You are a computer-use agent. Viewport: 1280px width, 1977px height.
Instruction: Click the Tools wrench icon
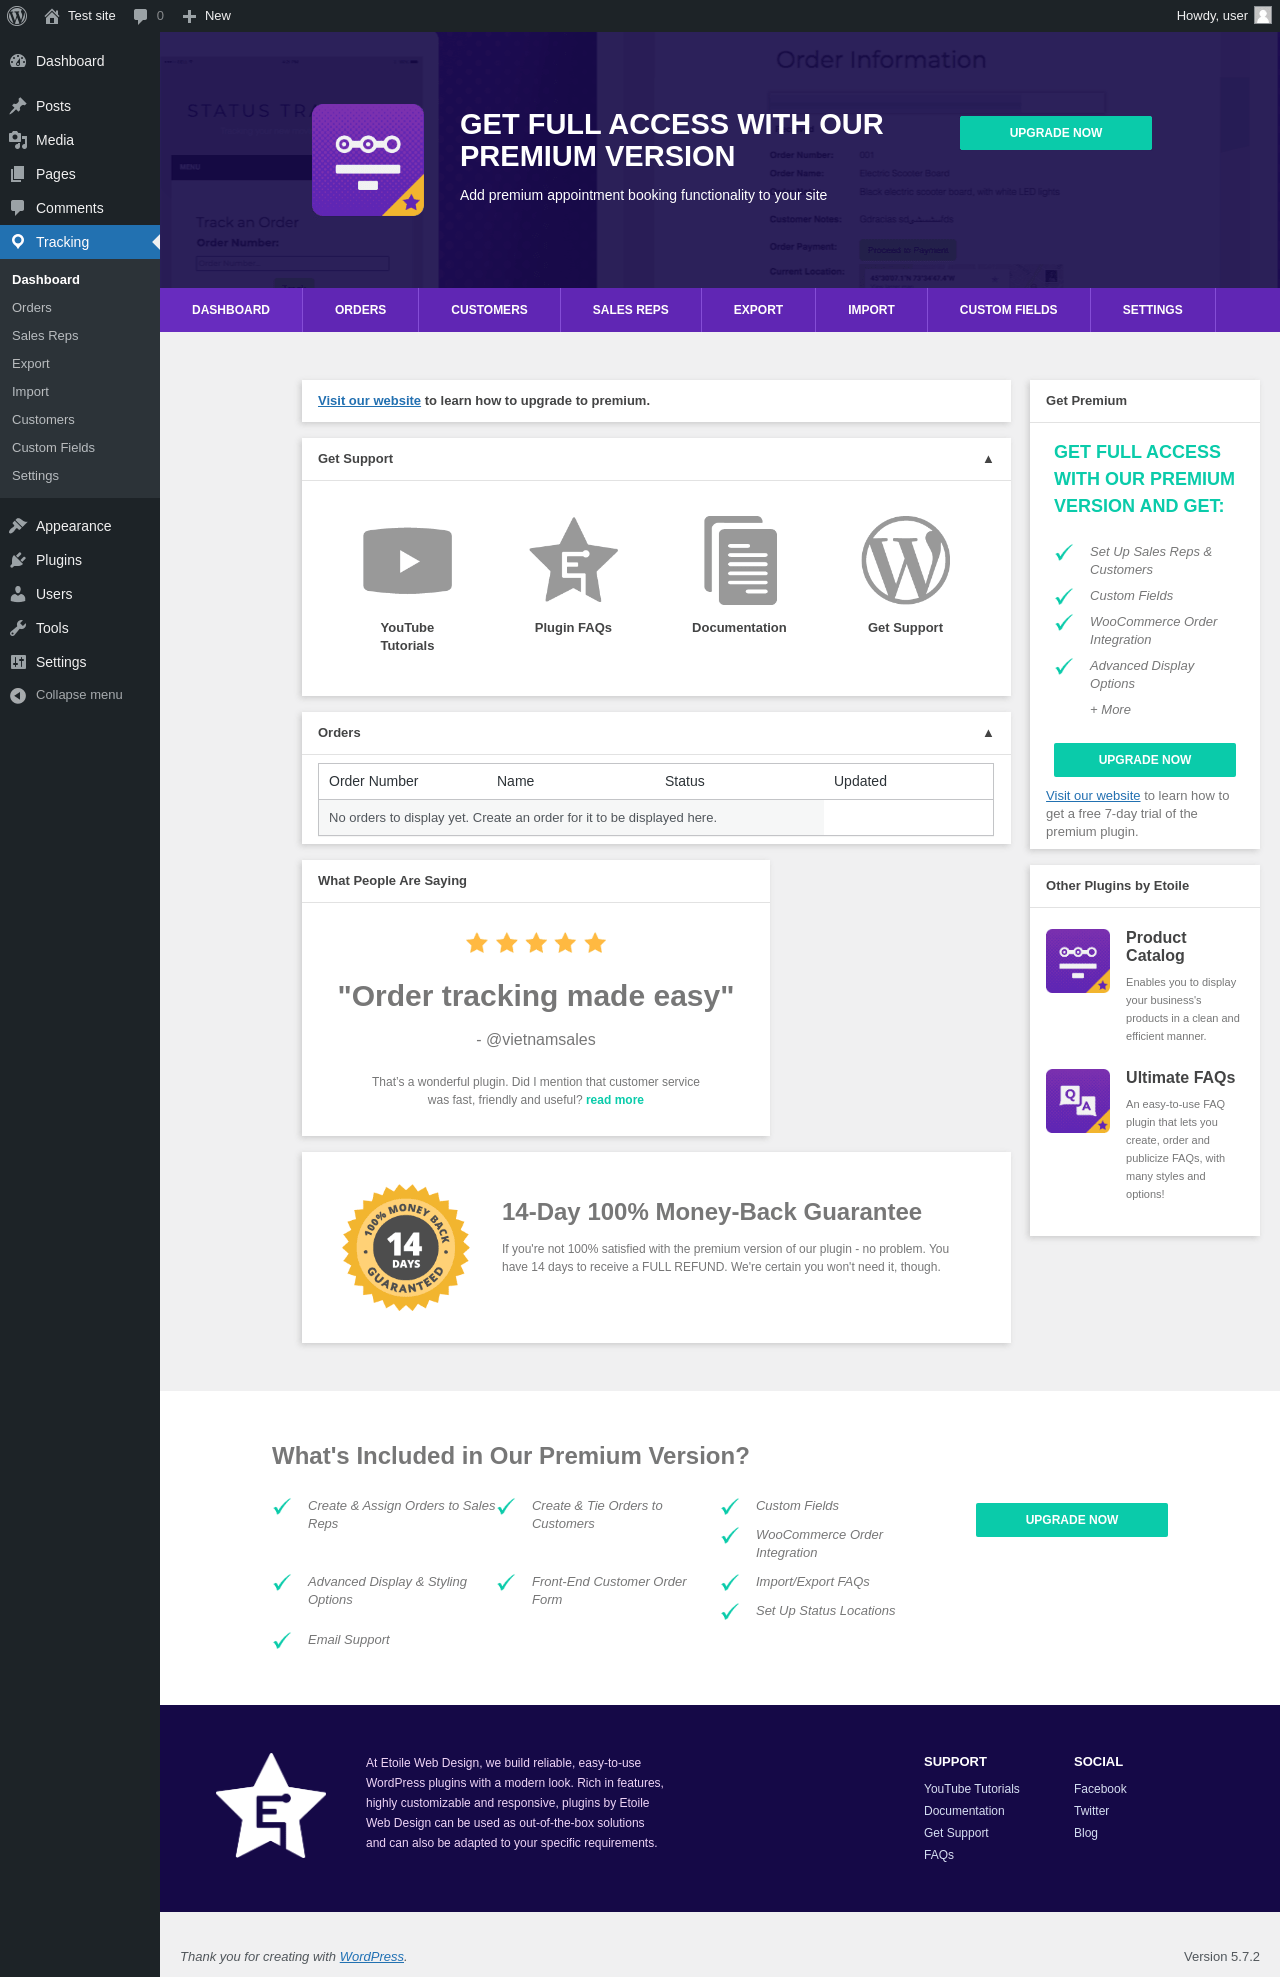pos(18,628)
